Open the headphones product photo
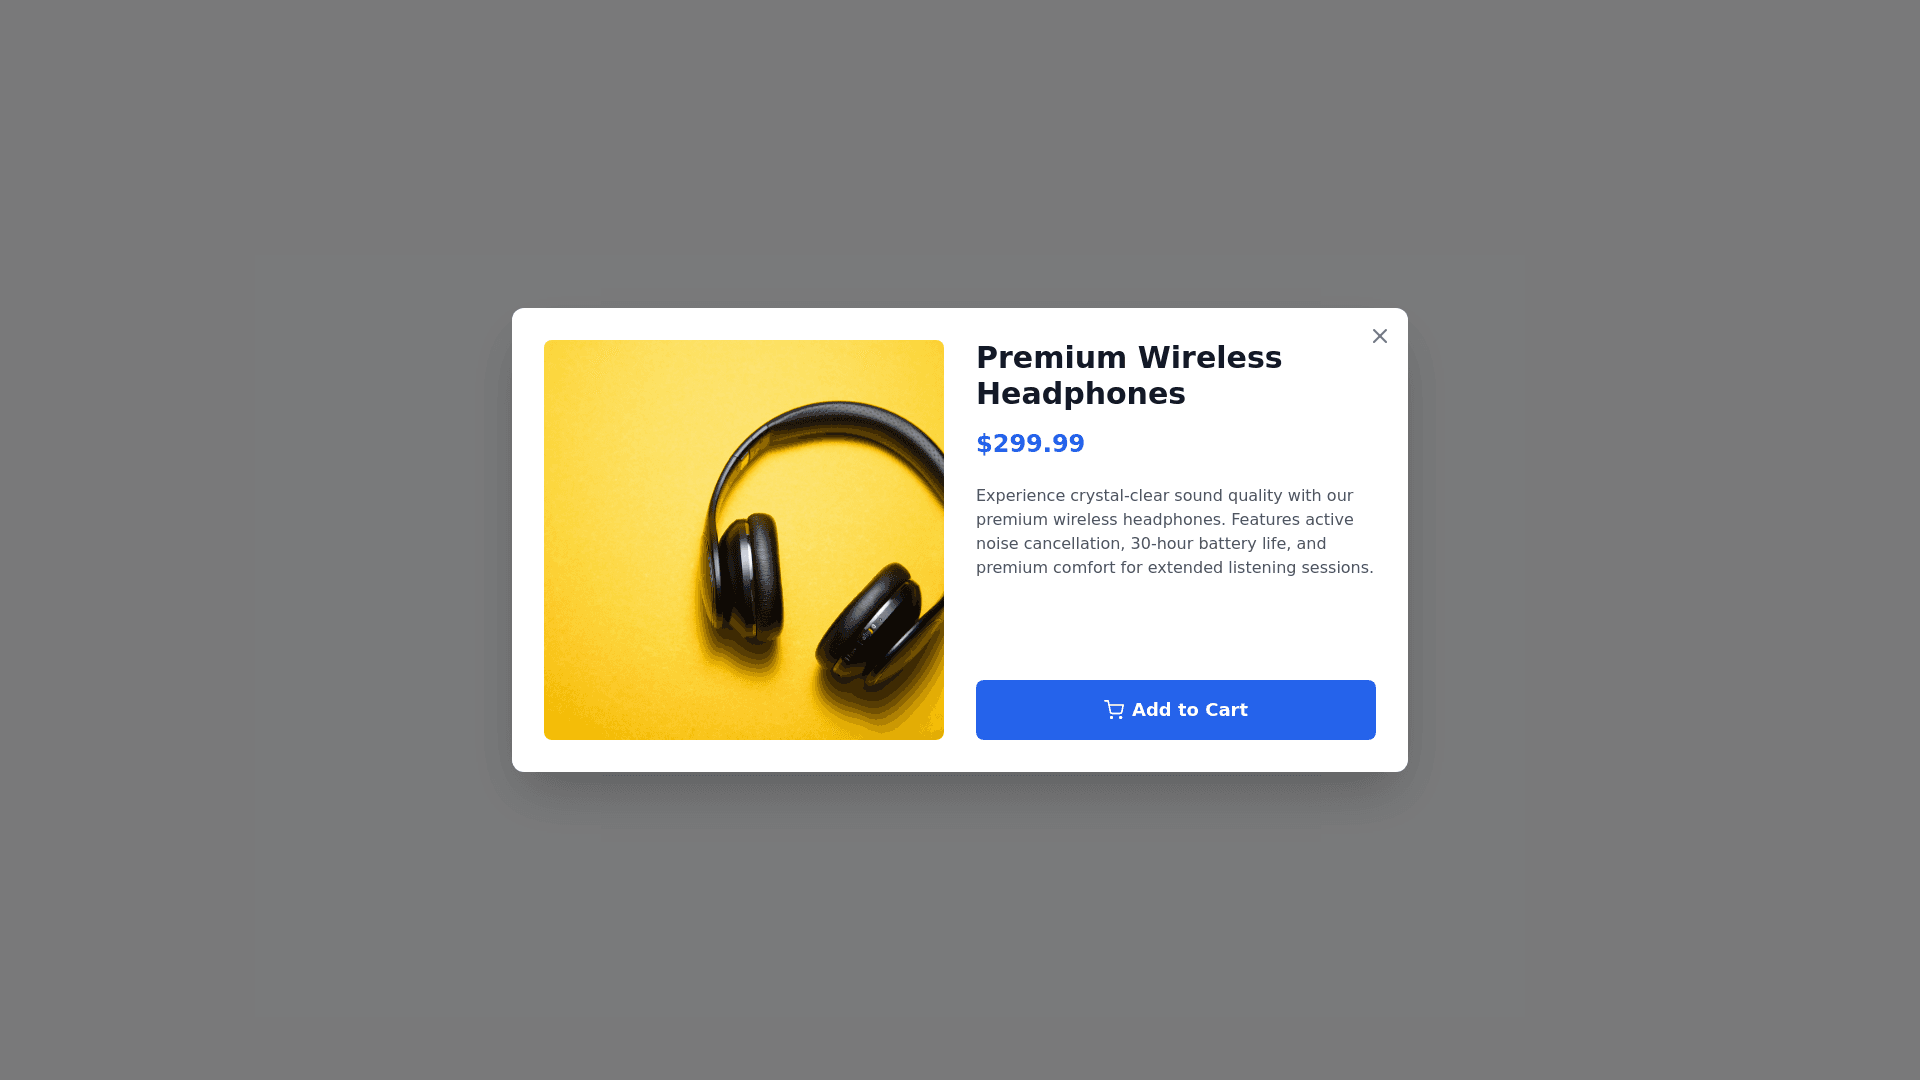Screen dimensions: 1920x1080 pyautogui.click(x=743, y=540)
